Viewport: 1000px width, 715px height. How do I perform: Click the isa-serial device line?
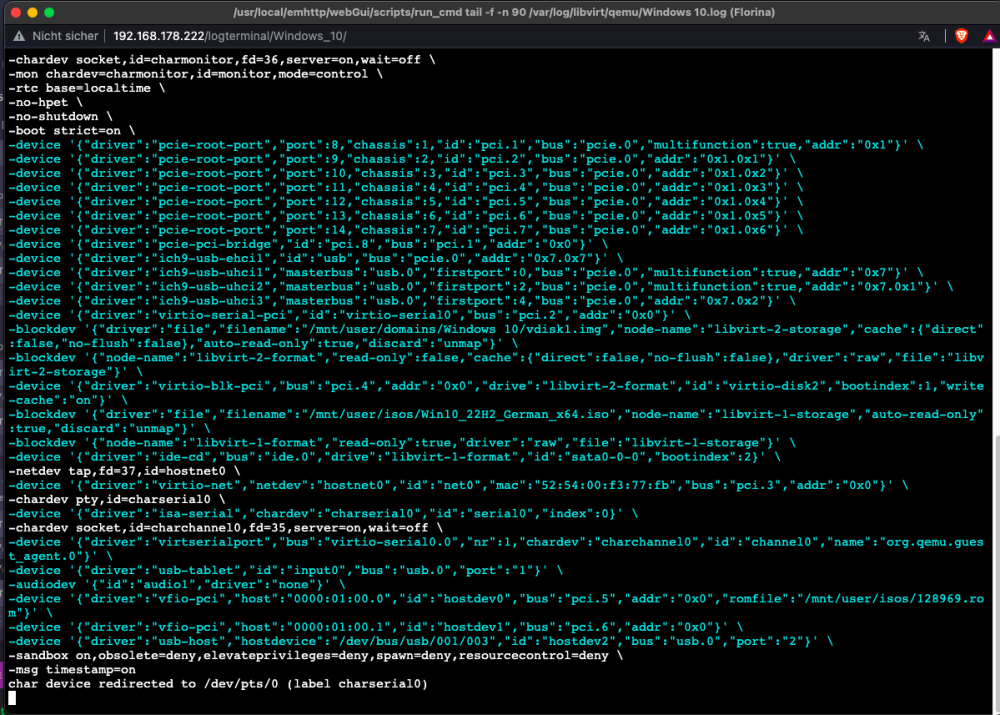click(x=323, y=513)
